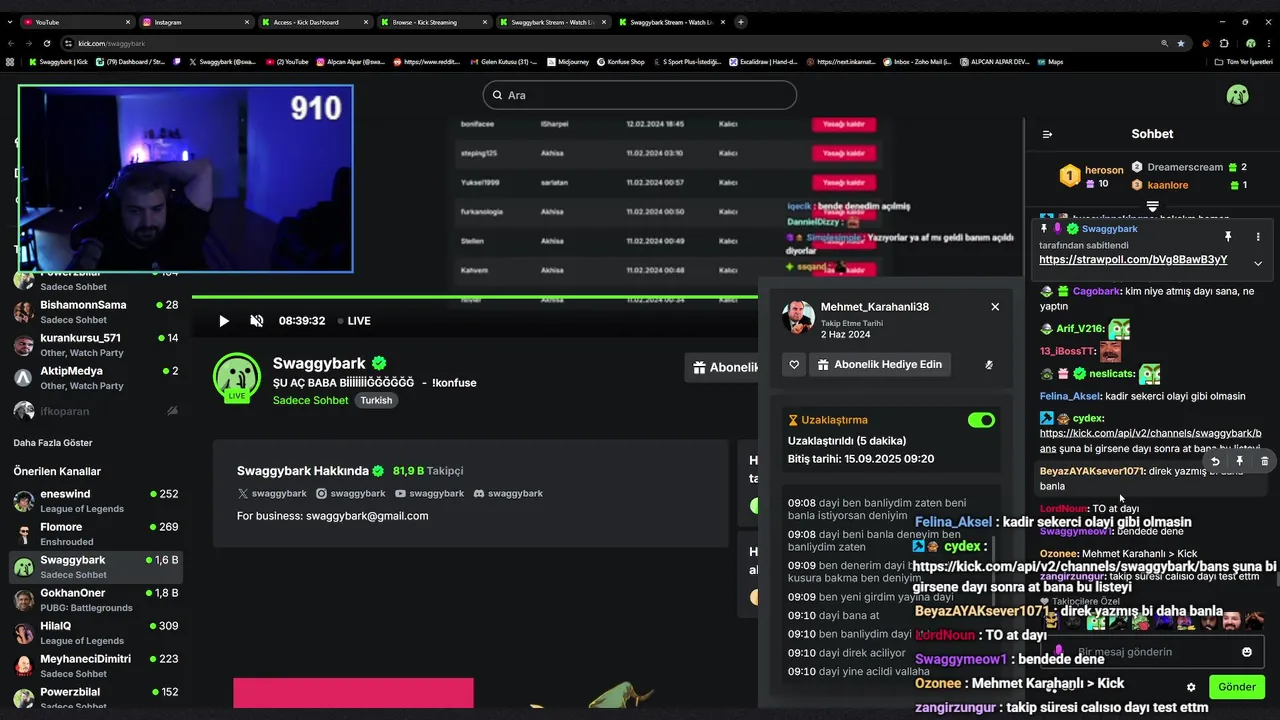Delete the hovered chat message
This screenshot has height=720, width=1280.
[x=1264, y=461]
